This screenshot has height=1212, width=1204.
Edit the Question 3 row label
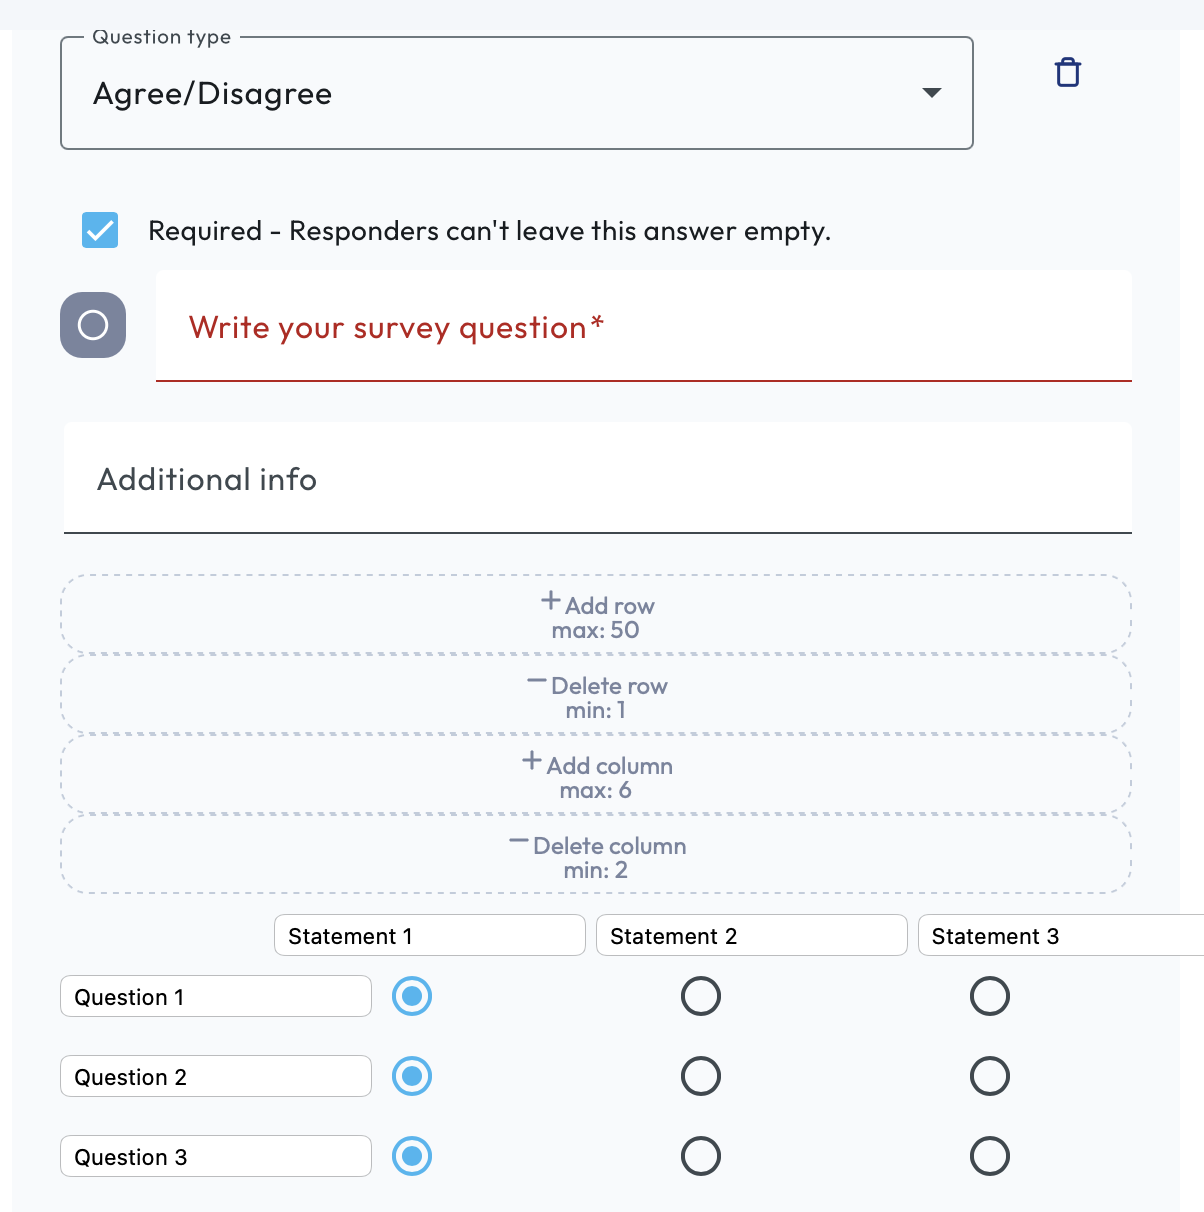[x=216, y=1157]
